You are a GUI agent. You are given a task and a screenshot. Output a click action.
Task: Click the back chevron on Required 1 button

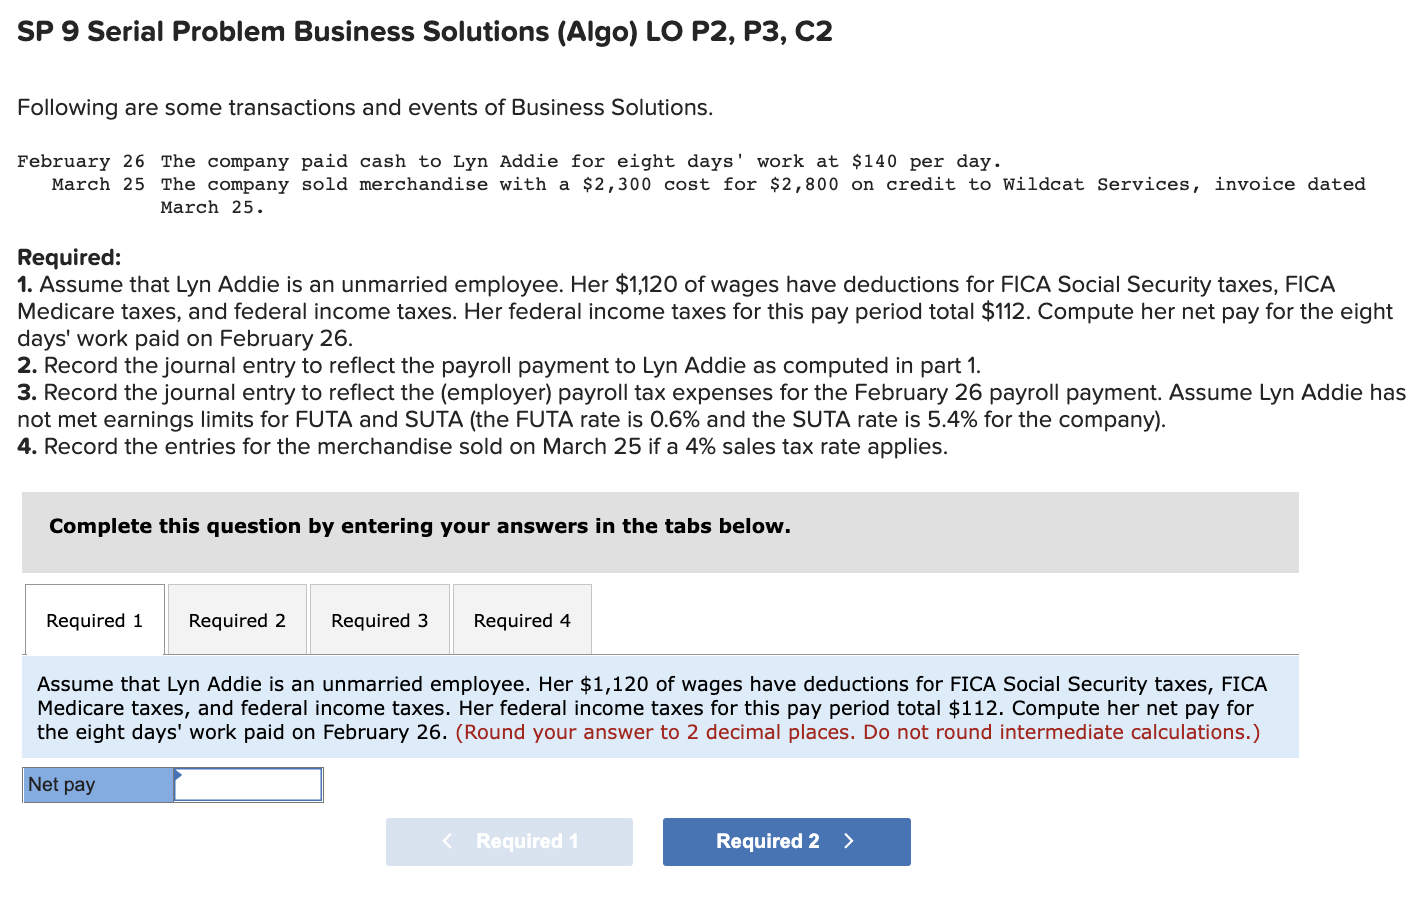(447, 841)
